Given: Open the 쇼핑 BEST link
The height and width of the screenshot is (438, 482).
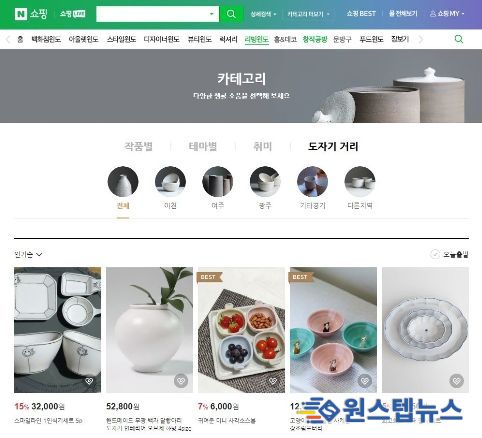Looking at the screenshot, I should [361, 14].
